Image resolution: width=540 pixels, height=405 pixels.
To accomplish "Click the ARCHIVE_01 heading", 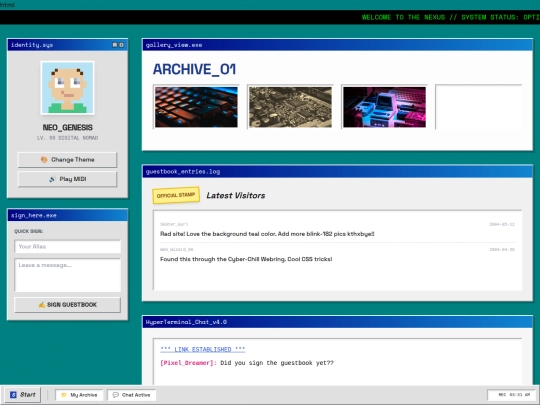I will (x=195, y=70).
